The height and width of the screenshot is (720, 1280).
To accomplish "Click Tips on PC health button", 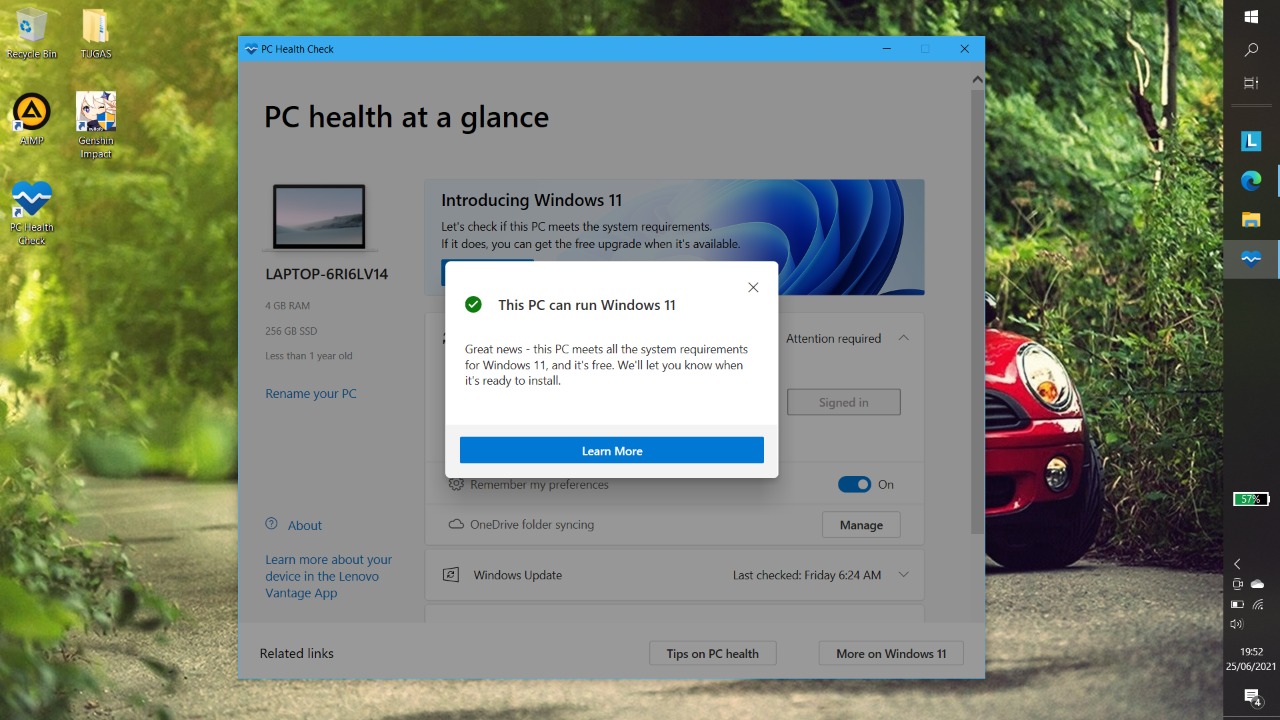I will coord(713,653).
